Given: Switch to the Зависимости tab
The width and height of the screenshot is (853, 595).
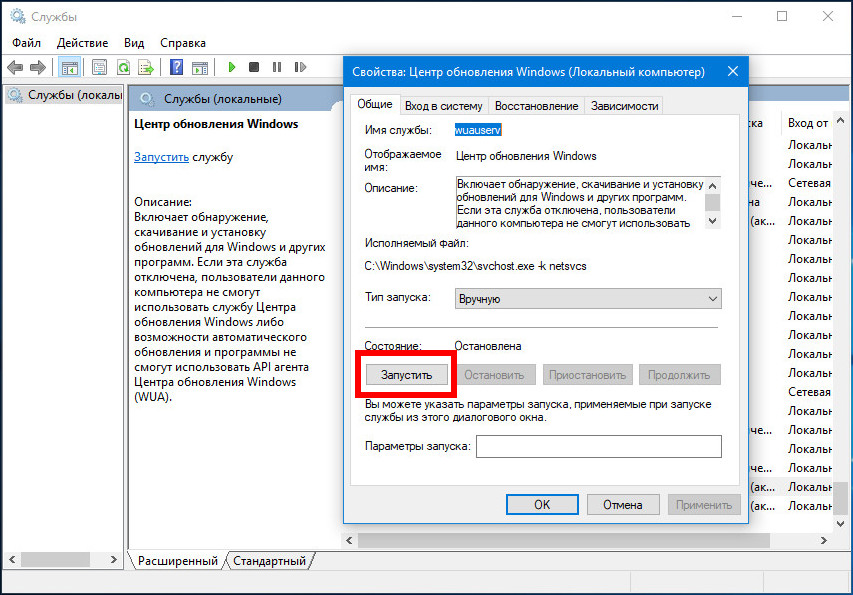Looking at the screenshot, I should tap(625, 106).
